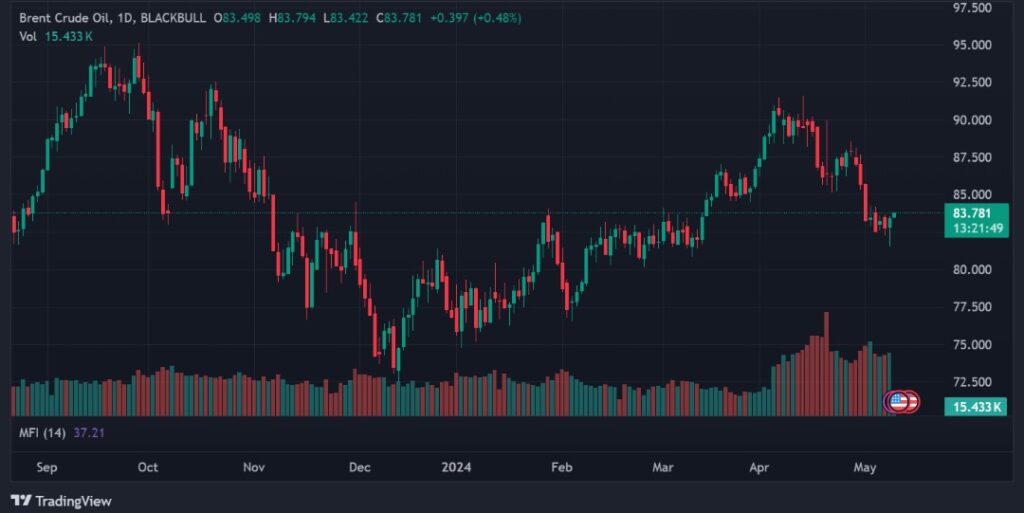1024x513 pixels.
Task: Click the tallest red volume bar in April
Action: pos(826,365)
